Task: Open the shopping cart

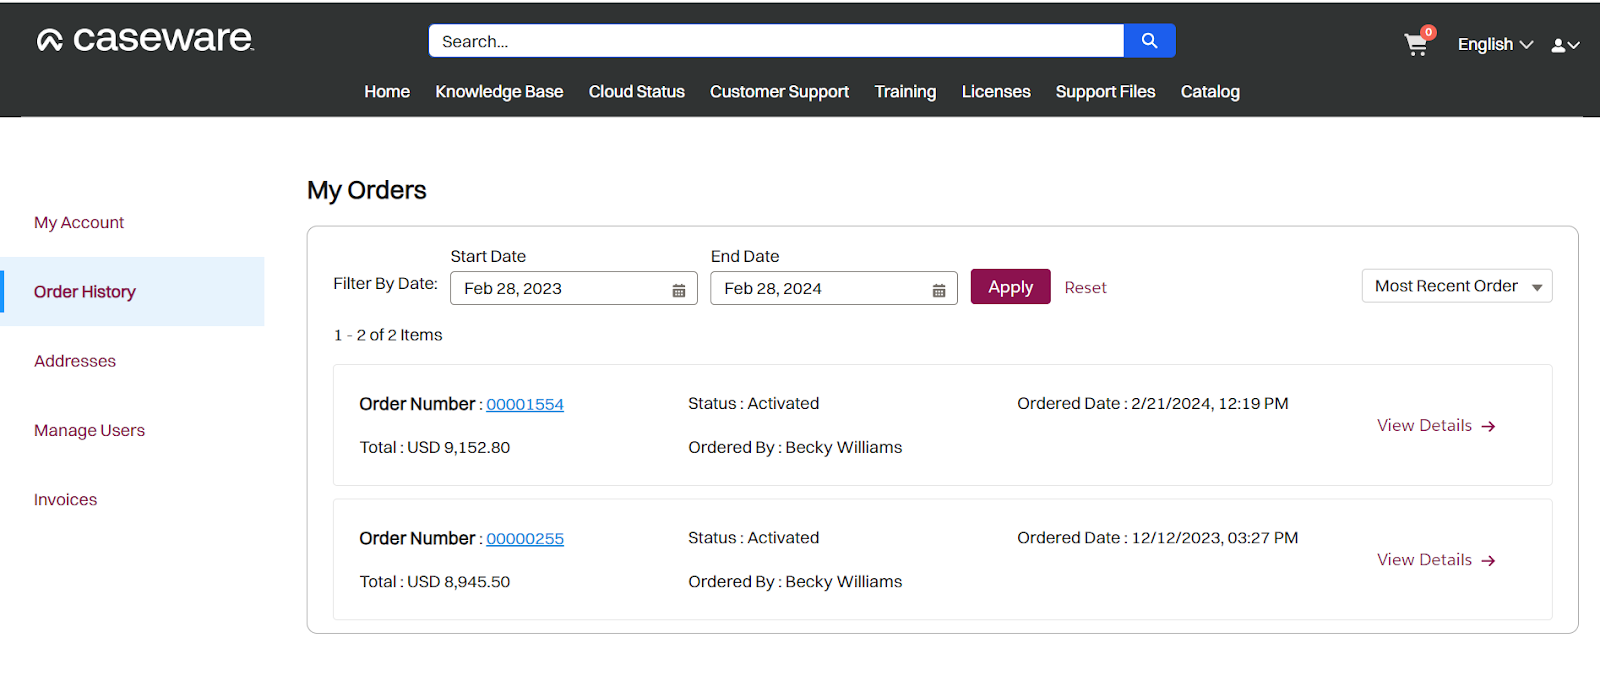Action: [x=1415, y=45]
